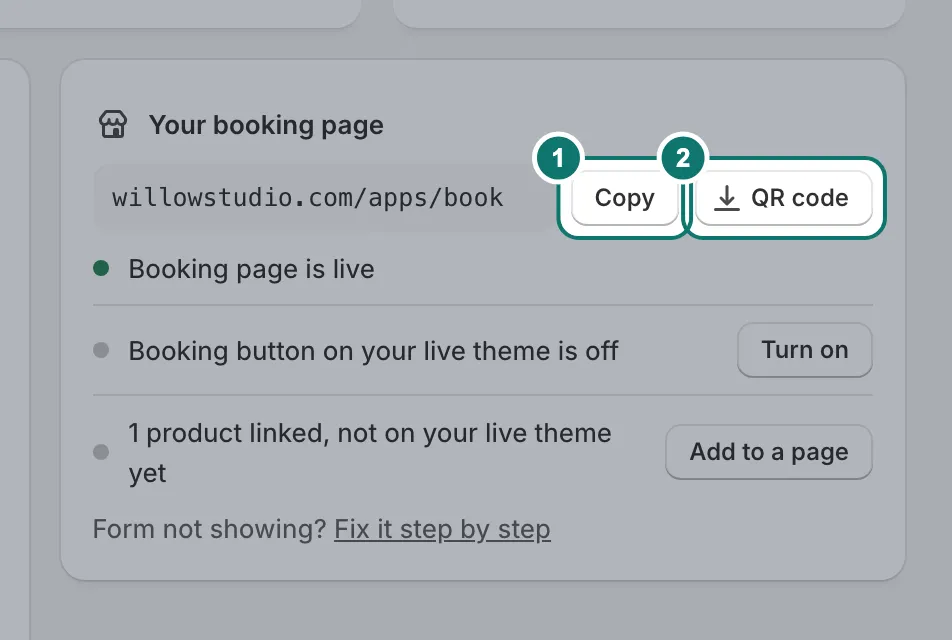The image size is (952, 640).
Task: Click the Your booking page heading
Action: pos(266,125)
